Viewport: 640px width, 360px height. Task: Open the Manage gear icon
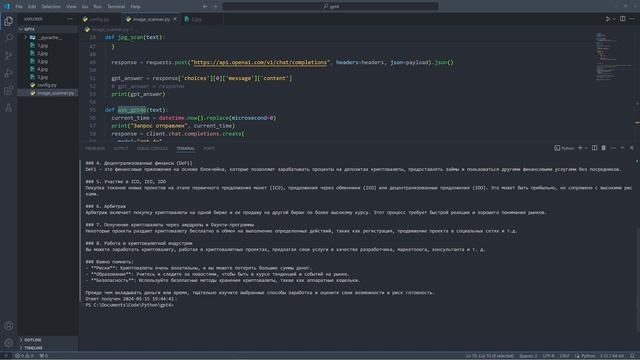9,343
